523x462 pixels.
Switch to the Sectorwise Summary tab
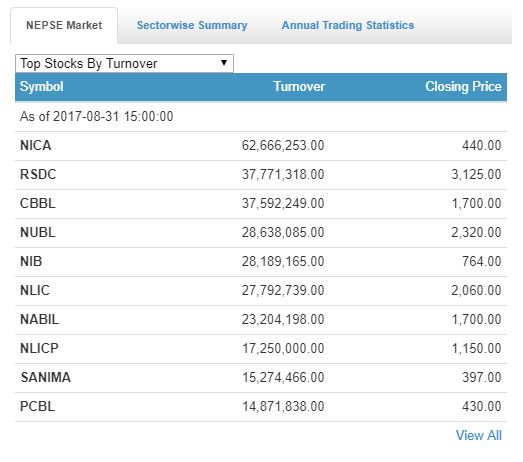click(192, 25)
